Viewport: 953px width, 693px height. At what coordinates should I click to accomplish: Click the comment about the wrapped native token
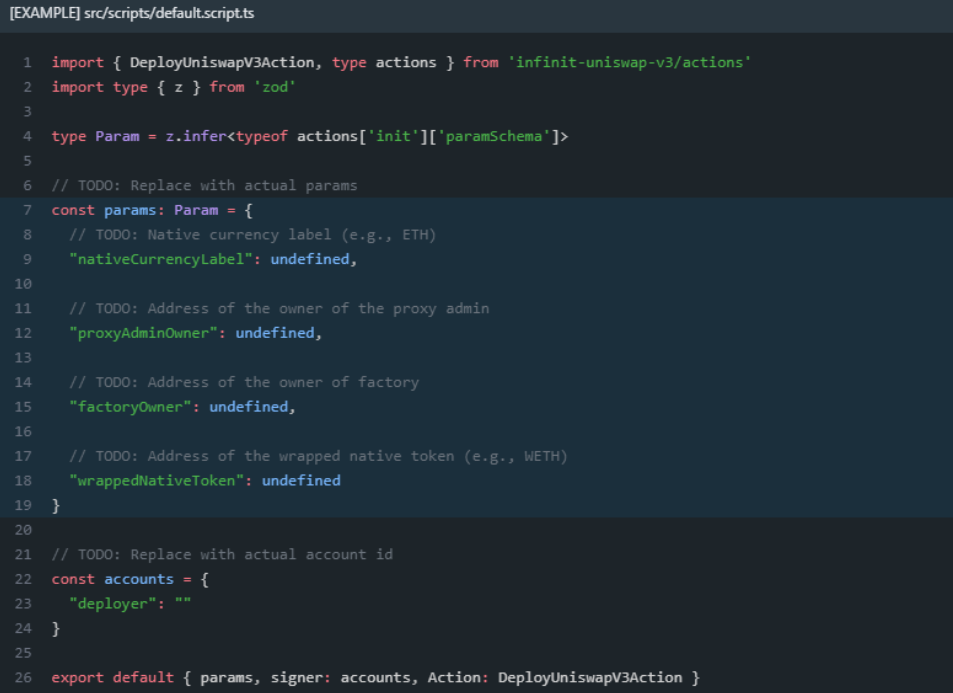click(318, 456)
